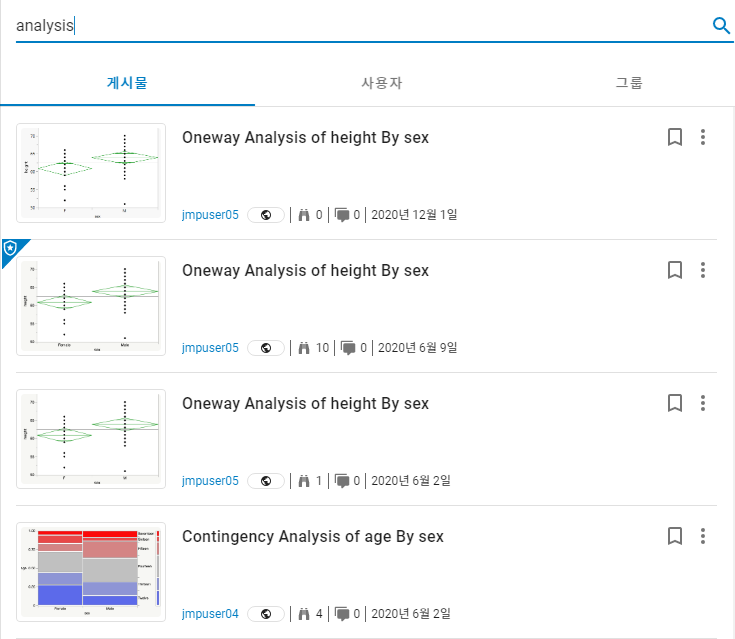Switch to the 사용자 tab
Screen dimensions: 735x639
pyautogui.click(x=382, y=83)
